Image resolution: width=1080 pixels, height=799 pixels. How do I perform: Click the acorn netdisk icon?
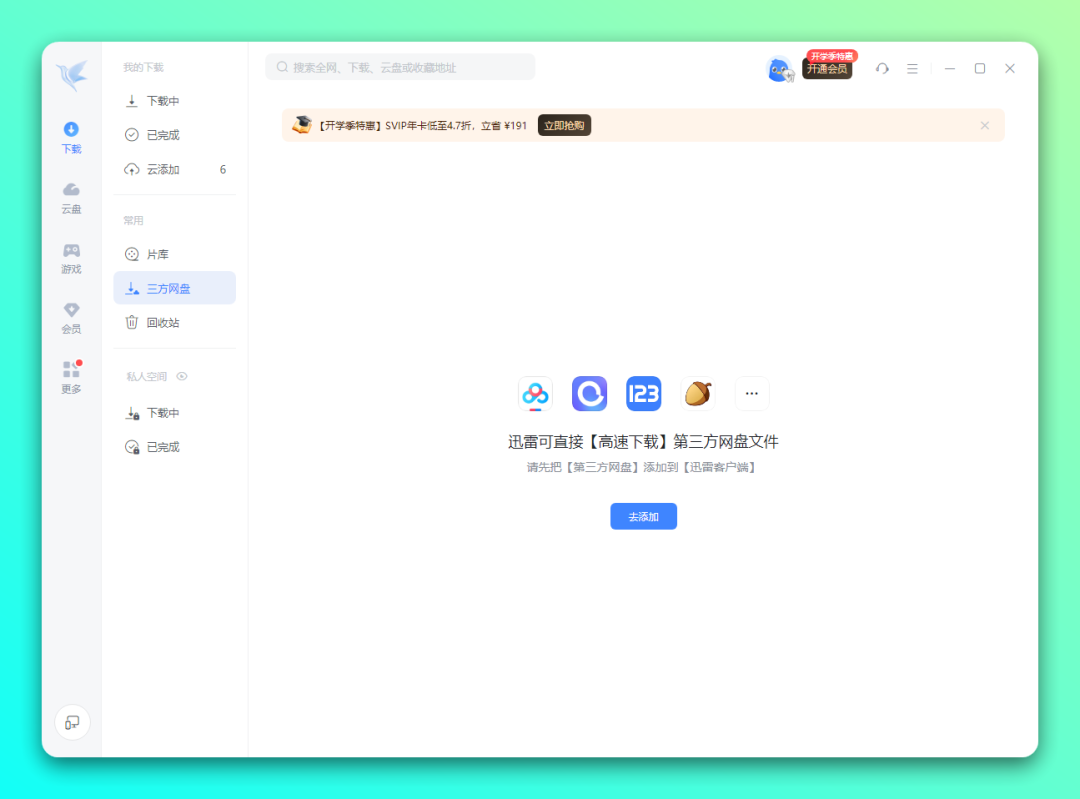[698, 394]
